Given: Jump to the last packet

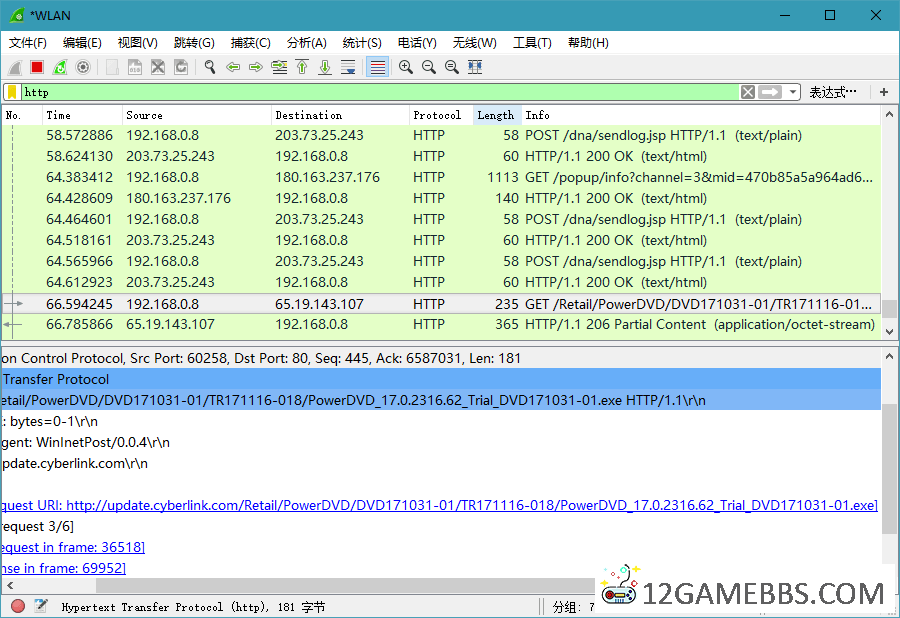Looking at the screenshot, I should 325,68.
